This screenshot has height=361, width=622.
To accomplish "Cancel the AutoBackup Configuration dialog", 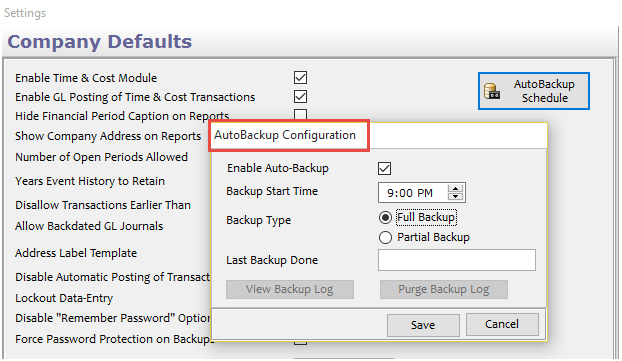I will (502, 324).
